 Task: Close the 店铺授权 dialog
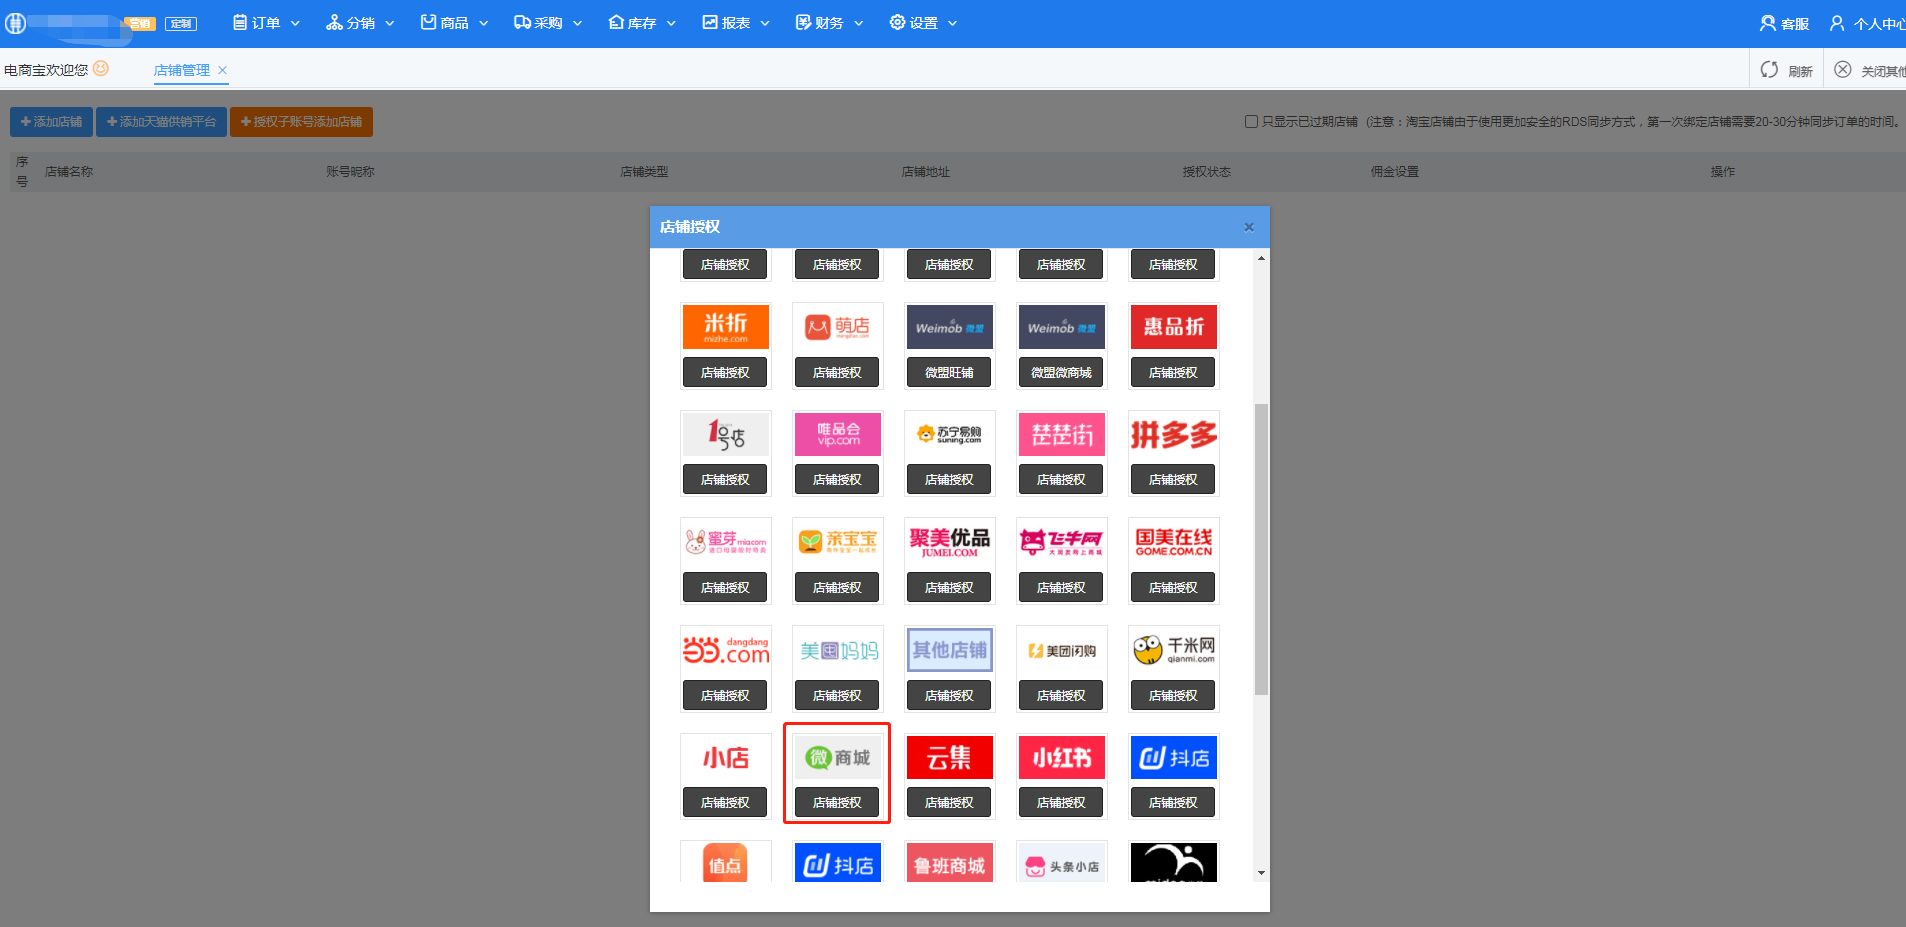click(1249, 227)
